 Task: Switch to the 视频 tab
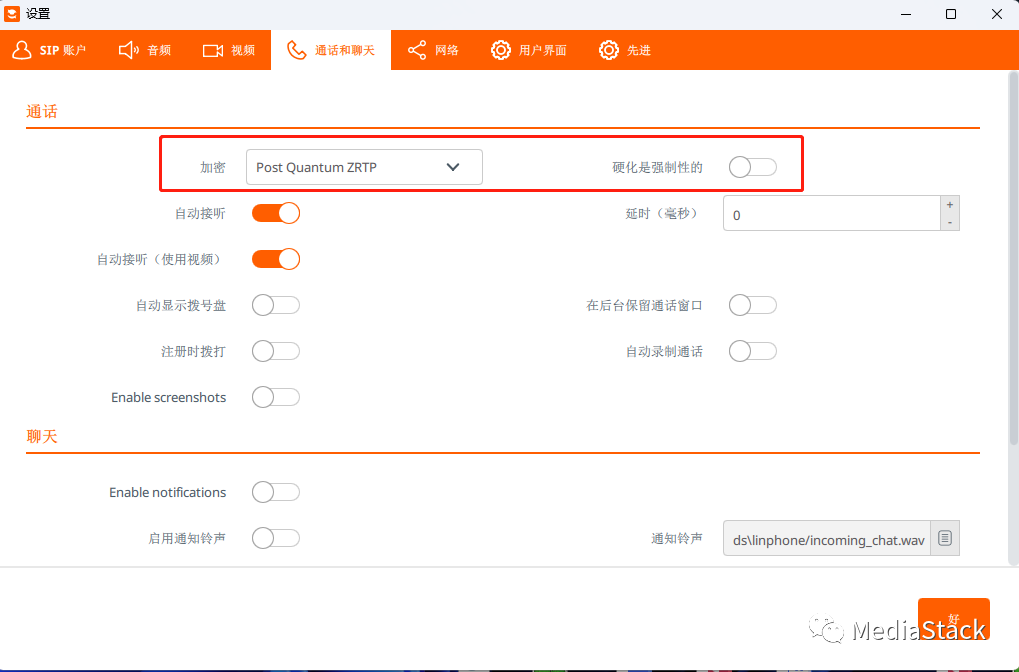coord(229,49)
